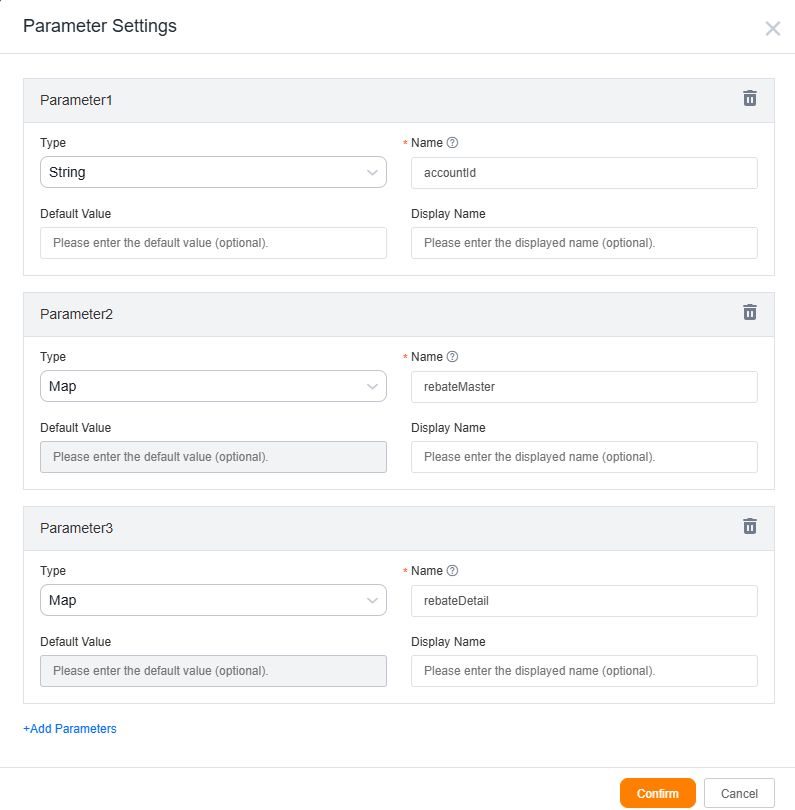The width and height of the screenshot is (795, 810).
Task: Click the Display Name field in Parameter3
Action: pos(584,671)
